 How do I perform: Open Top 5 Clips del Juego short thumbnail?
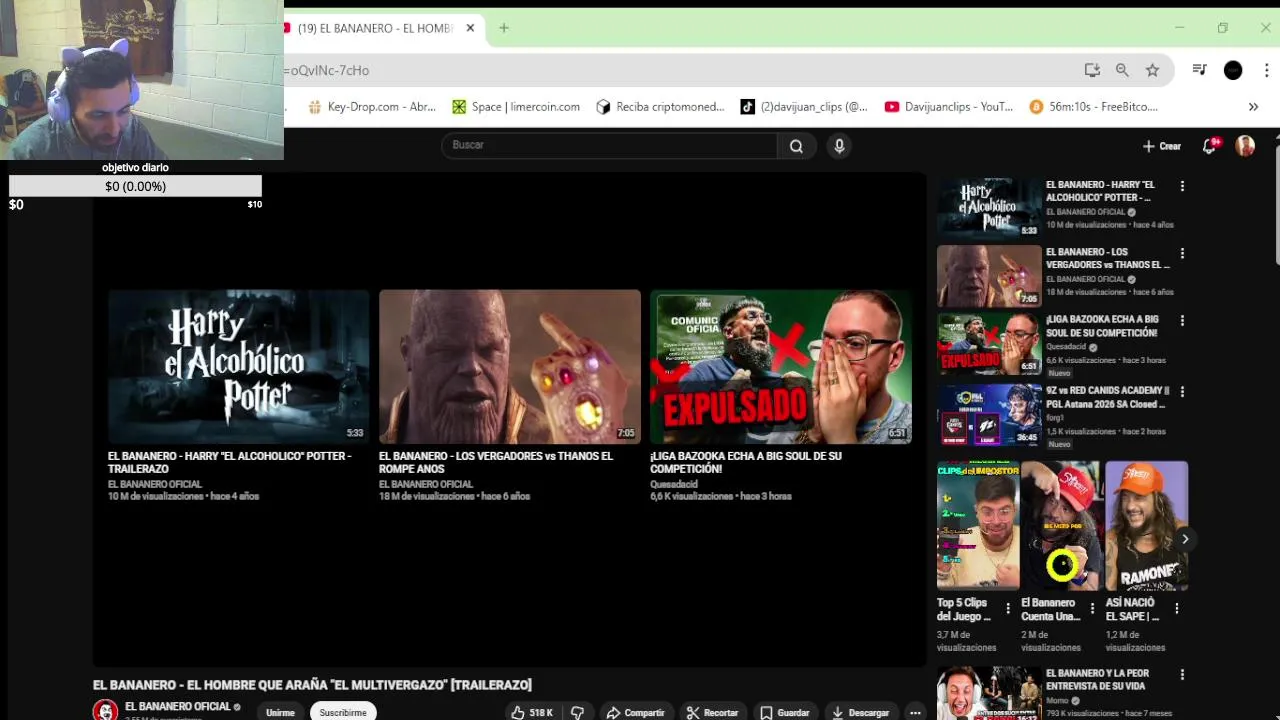click(x=978, y=525)
